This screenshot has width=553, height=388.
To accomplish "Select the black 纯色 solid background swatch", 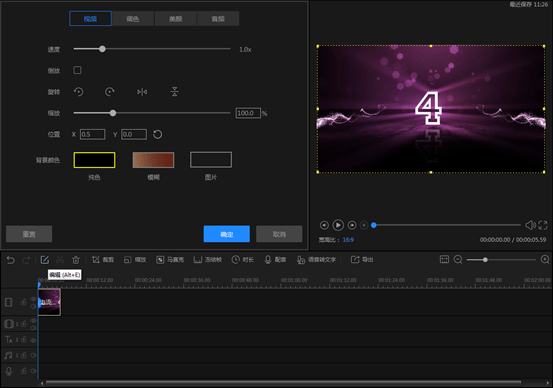I will (x=94, y=160).
